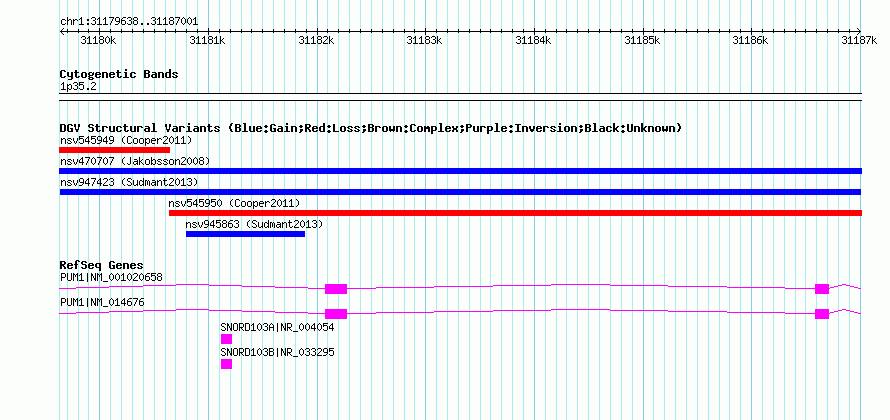Click the red nsv545949 loss variant bar
The image size is (890, 420).
tap(115, 150)
